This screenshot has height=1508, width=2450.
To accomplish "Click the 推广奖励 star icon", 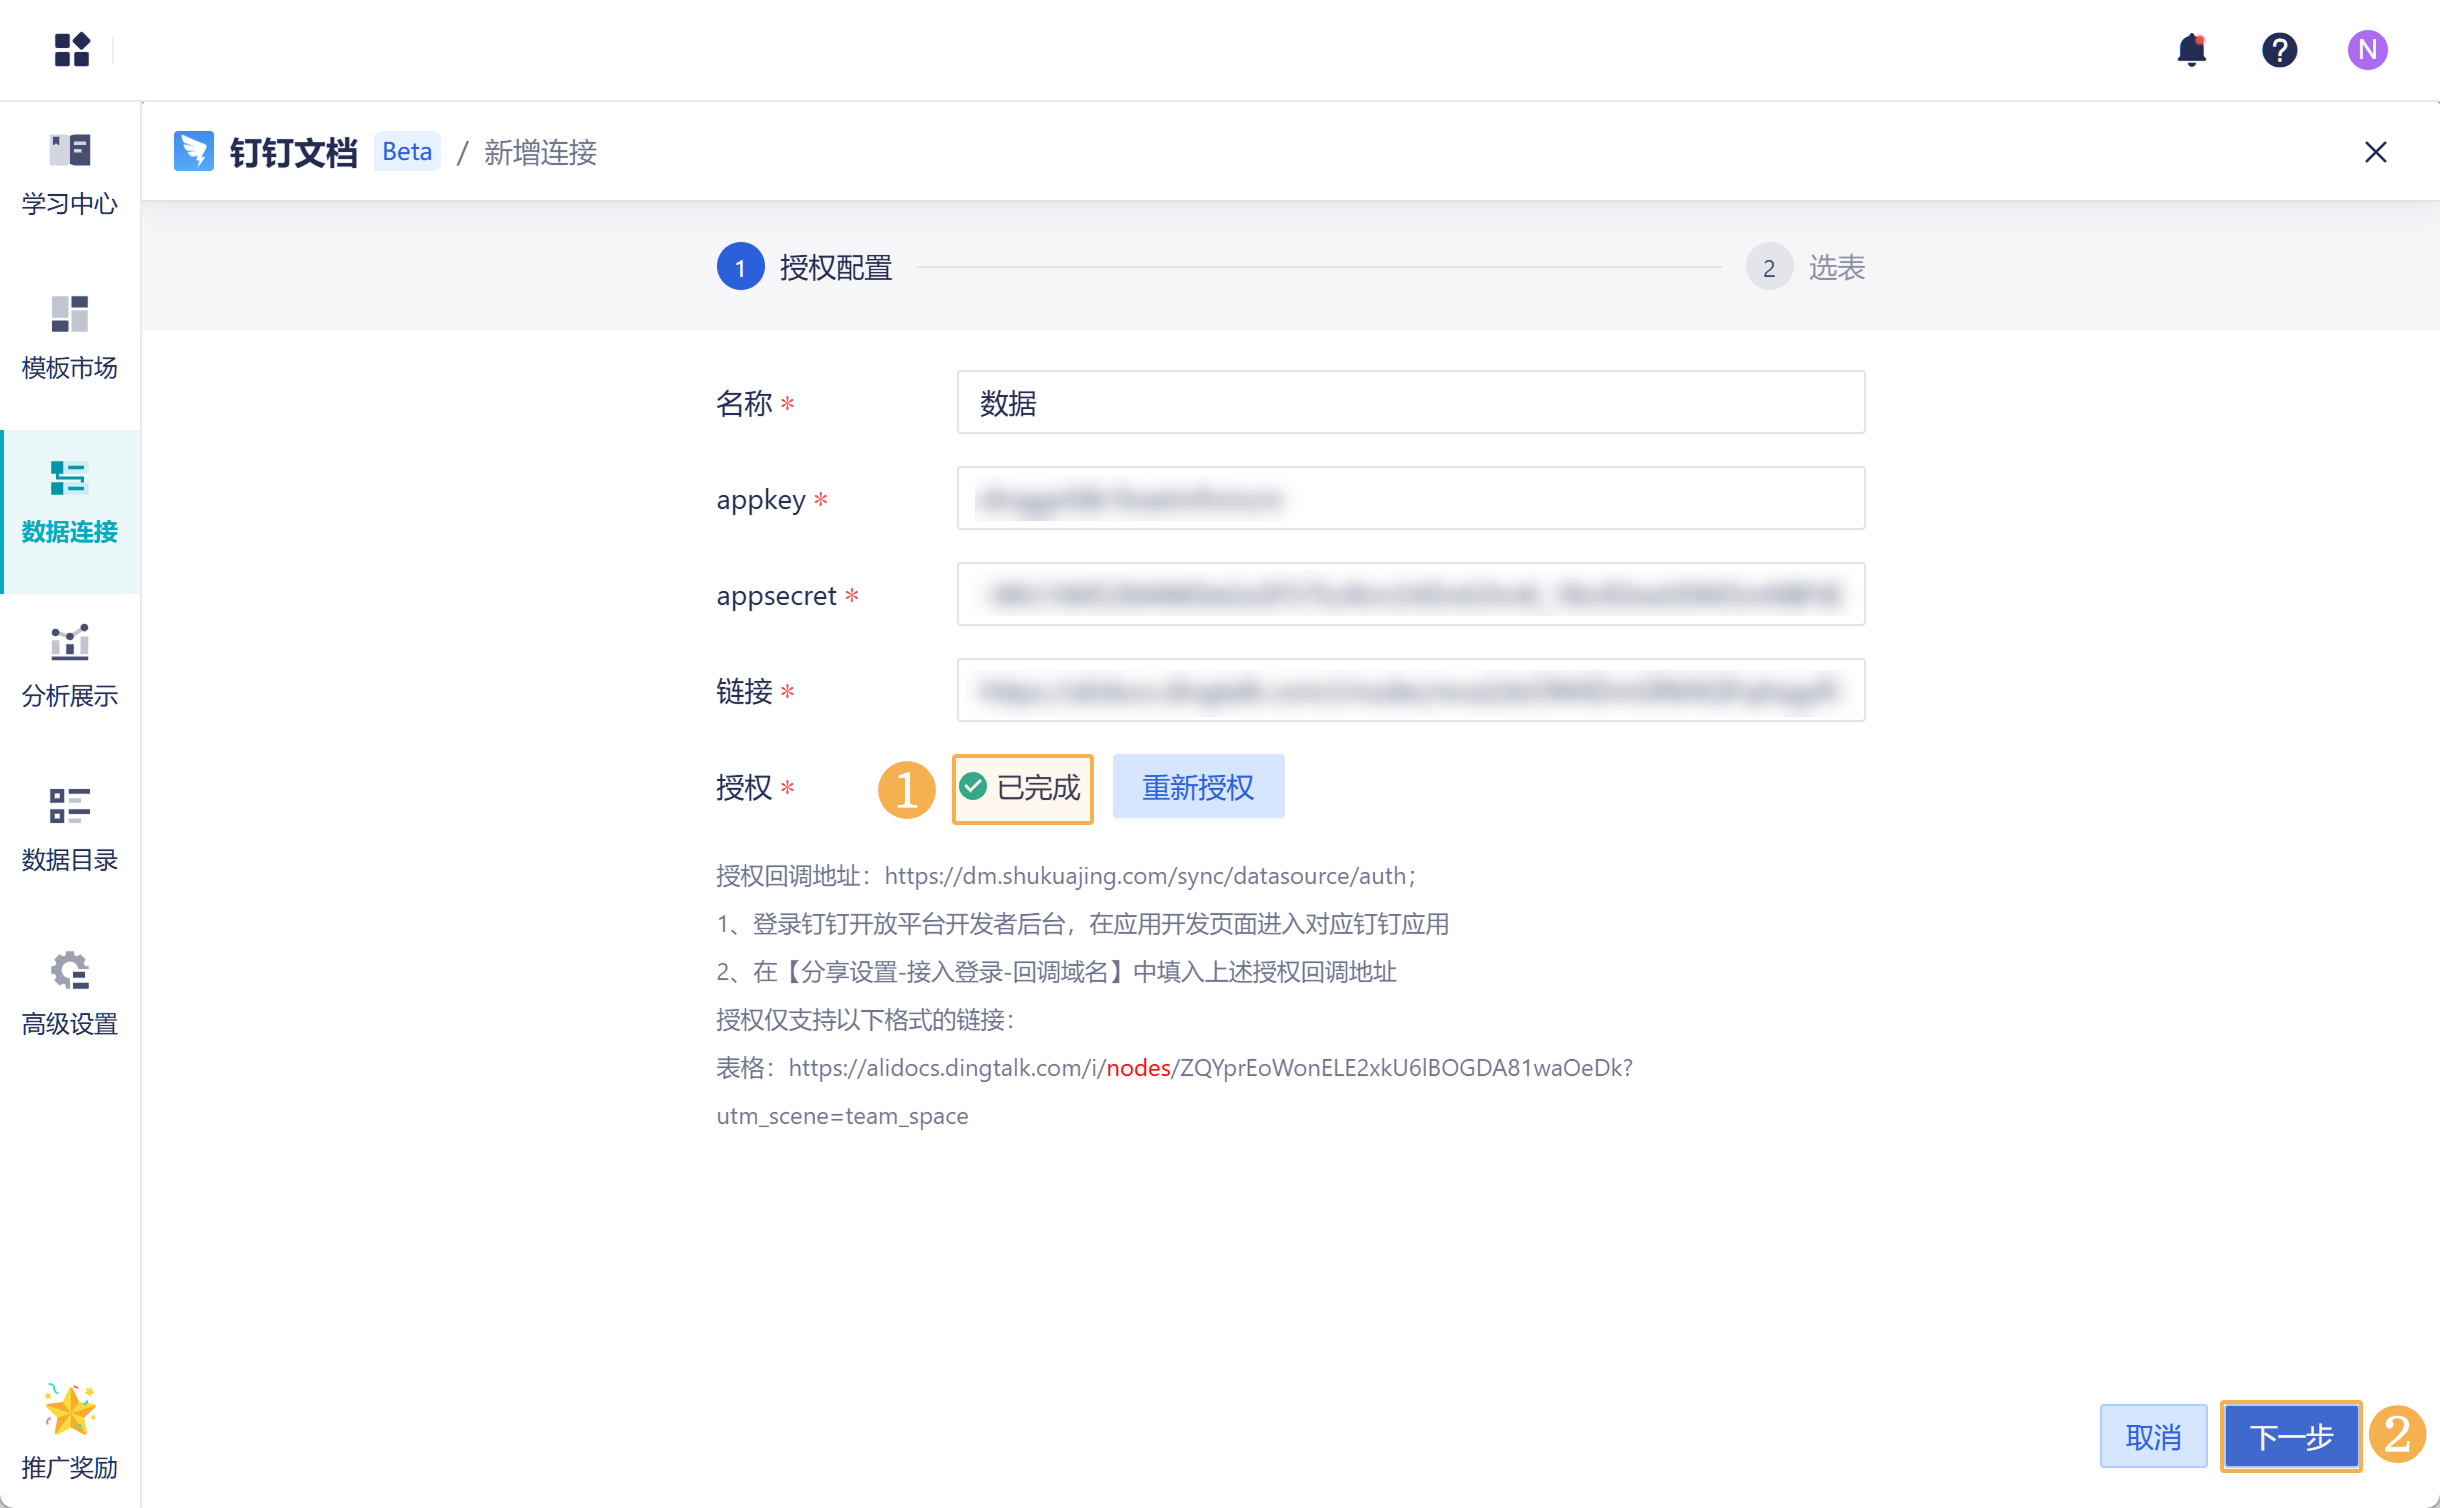I will click(69, 1410).
